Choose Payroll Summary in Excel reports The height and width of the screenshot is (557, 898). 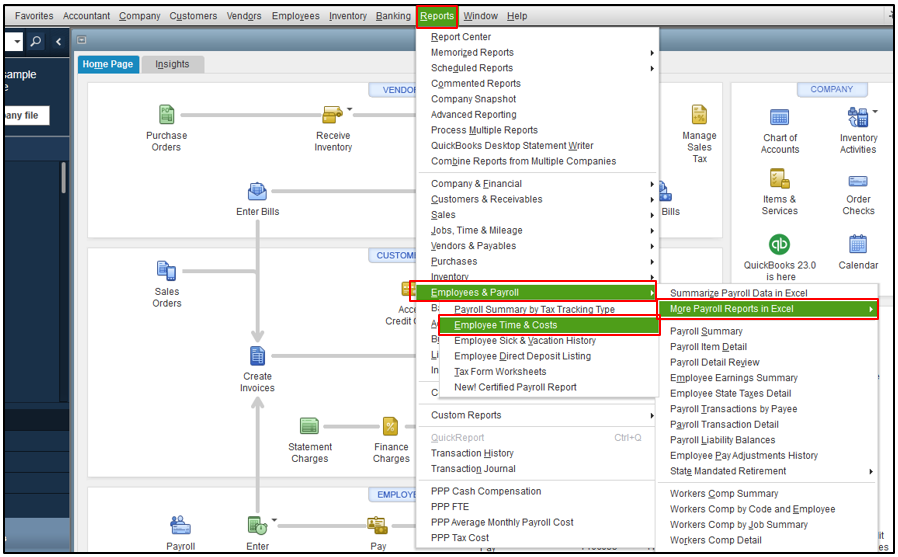(x=706, y=331)
